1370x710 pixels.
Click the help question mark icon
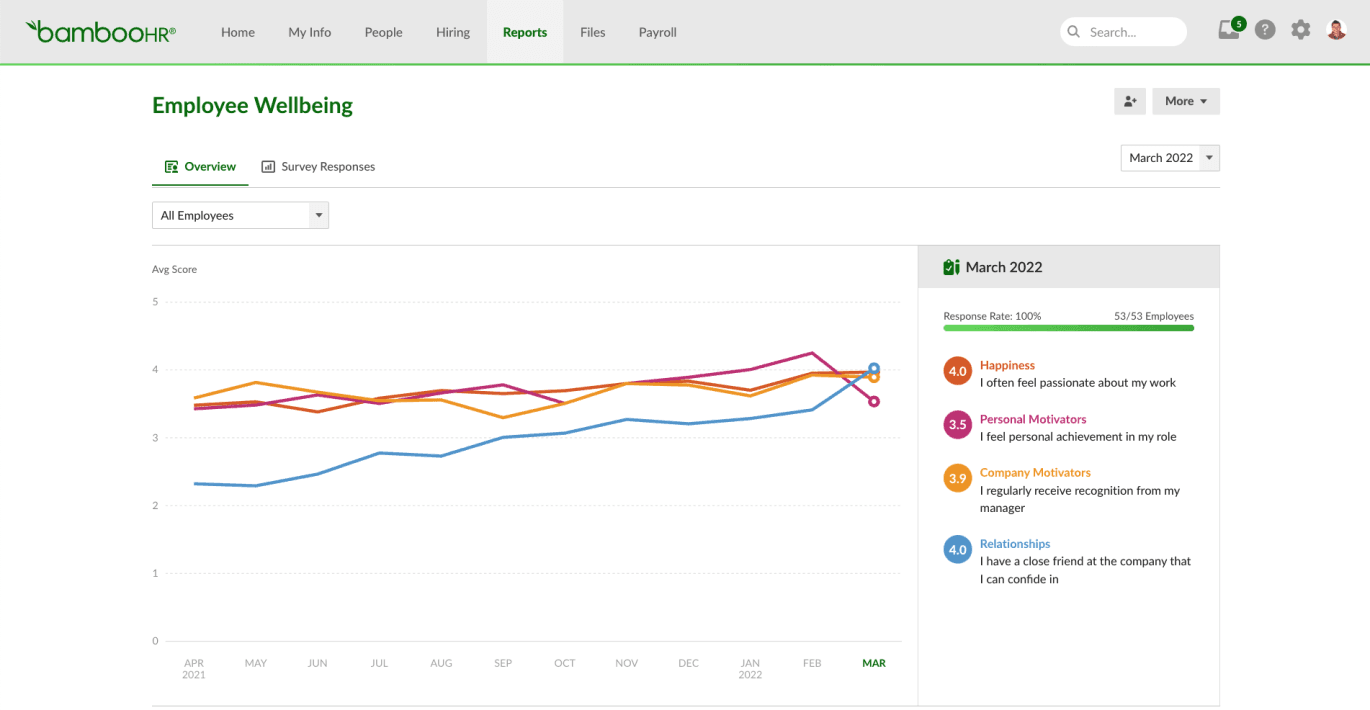(1265, 30)
